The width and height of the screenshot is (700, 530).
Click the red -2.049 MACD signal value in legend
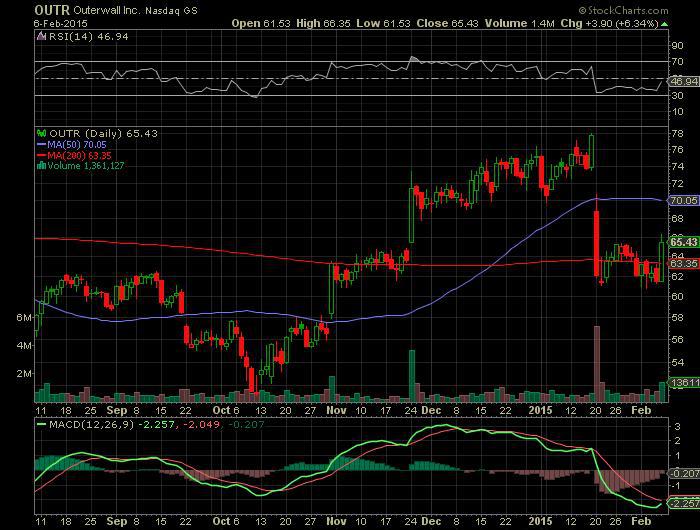[200, 424]
